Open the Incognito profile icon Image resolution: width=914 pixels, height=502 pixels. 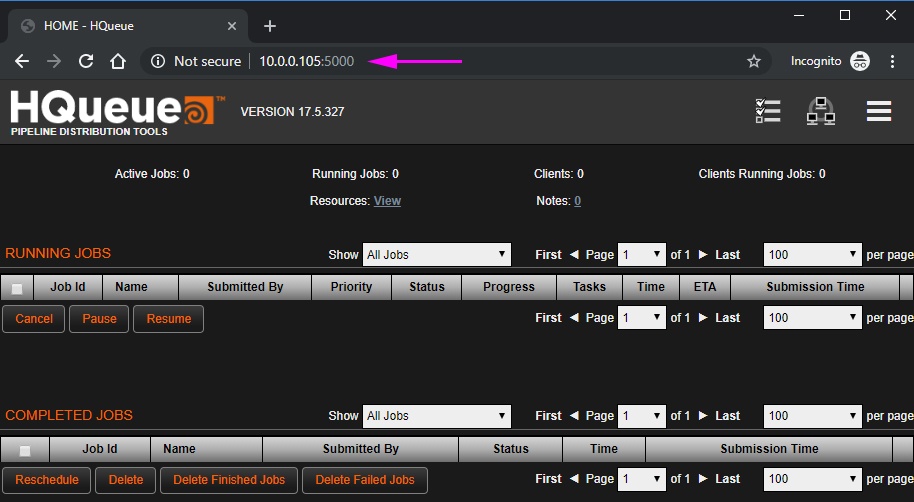(x=860, y=61)
